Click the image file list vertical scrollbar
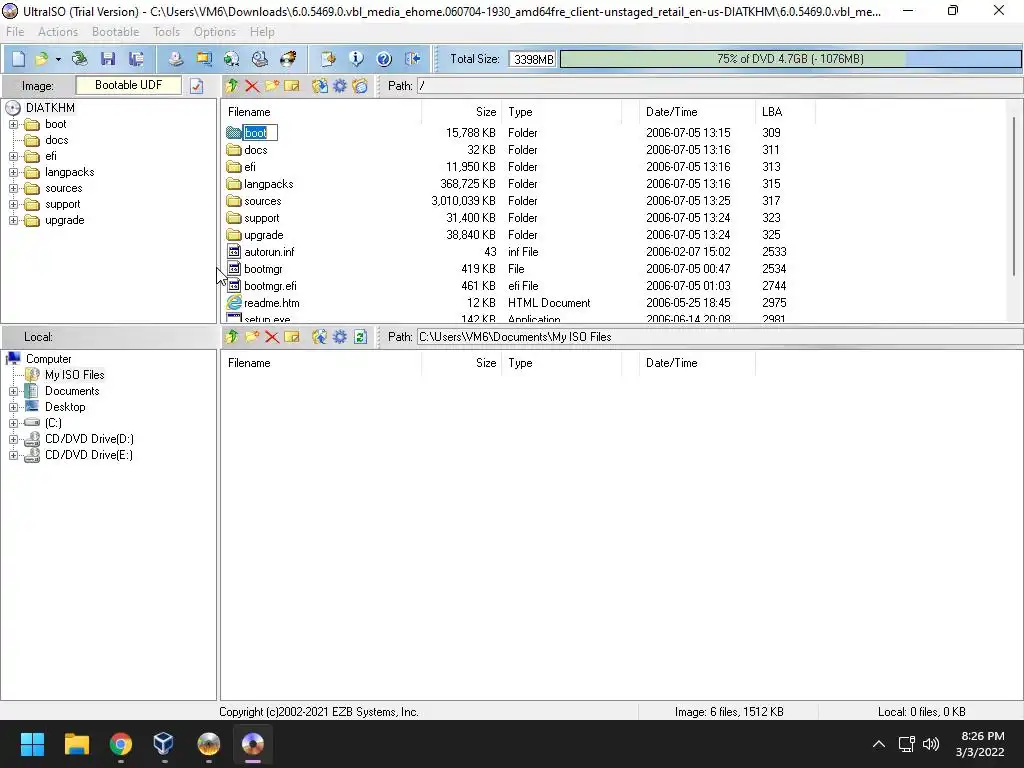This screenshot has height=768, width=1024. click(1014, 196)
